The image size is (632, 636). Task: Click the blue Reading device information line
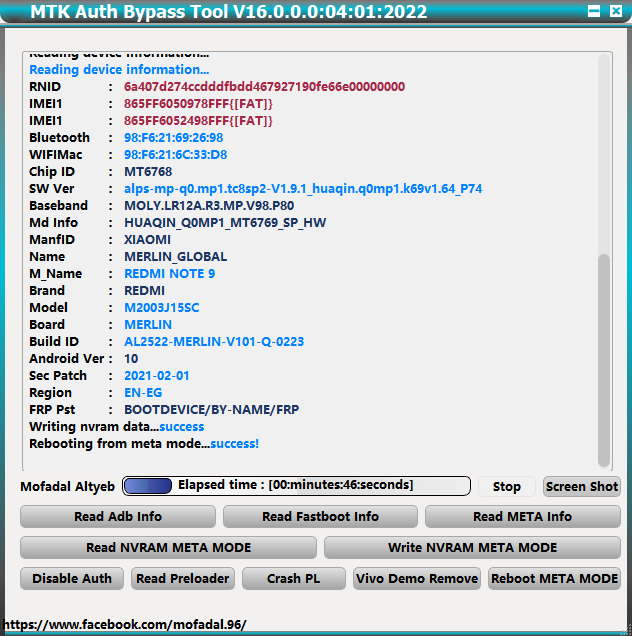click(119, 70)
